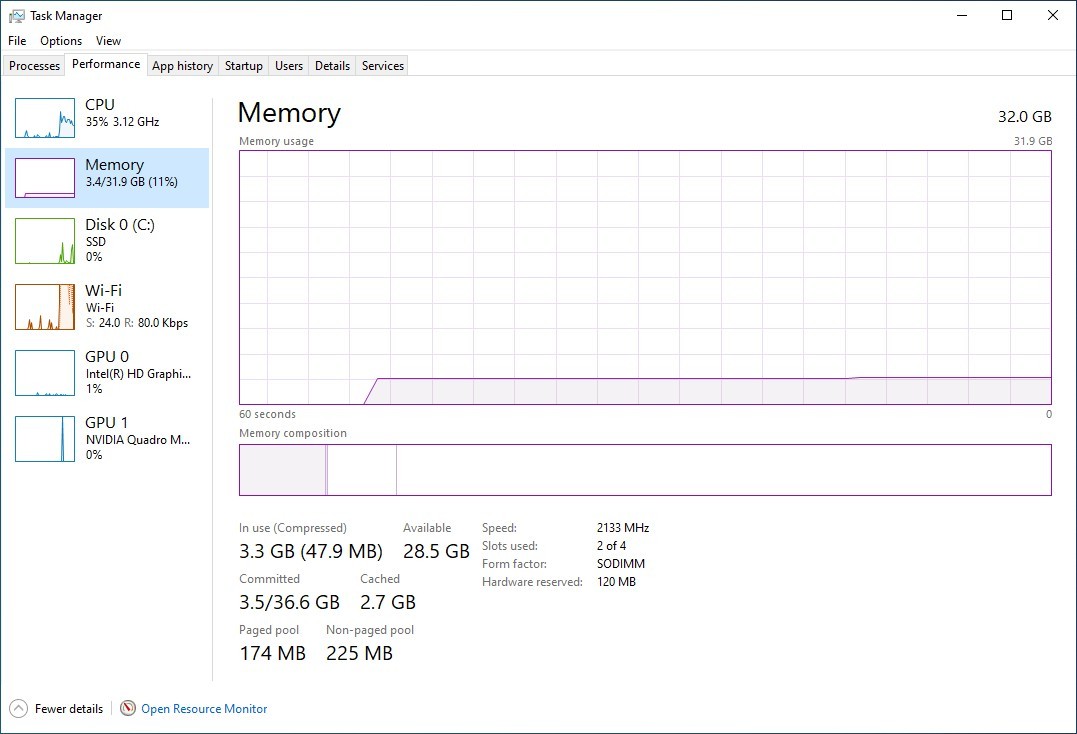Select GPU 1 NVIDIA Quadro graph
This screenshot has width=1077, height=734.
(45, 439)
